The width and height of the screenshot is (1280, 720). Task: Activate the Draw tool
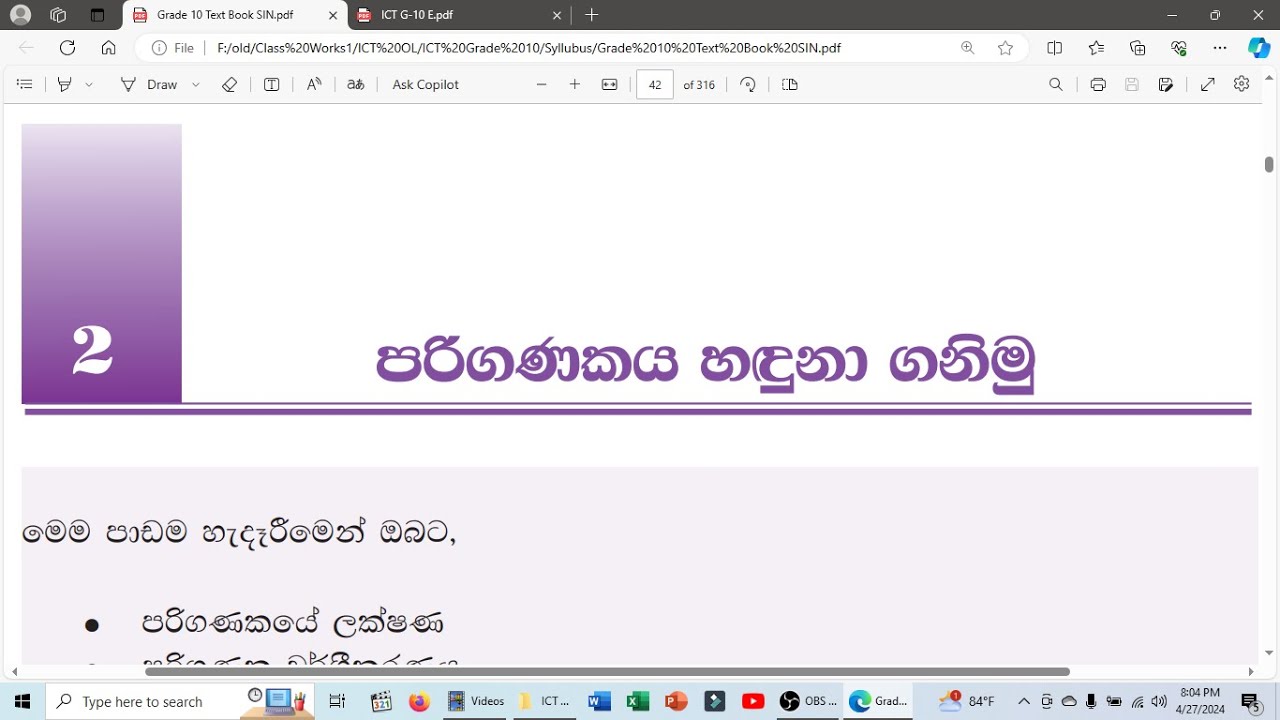tap(149, 85)
